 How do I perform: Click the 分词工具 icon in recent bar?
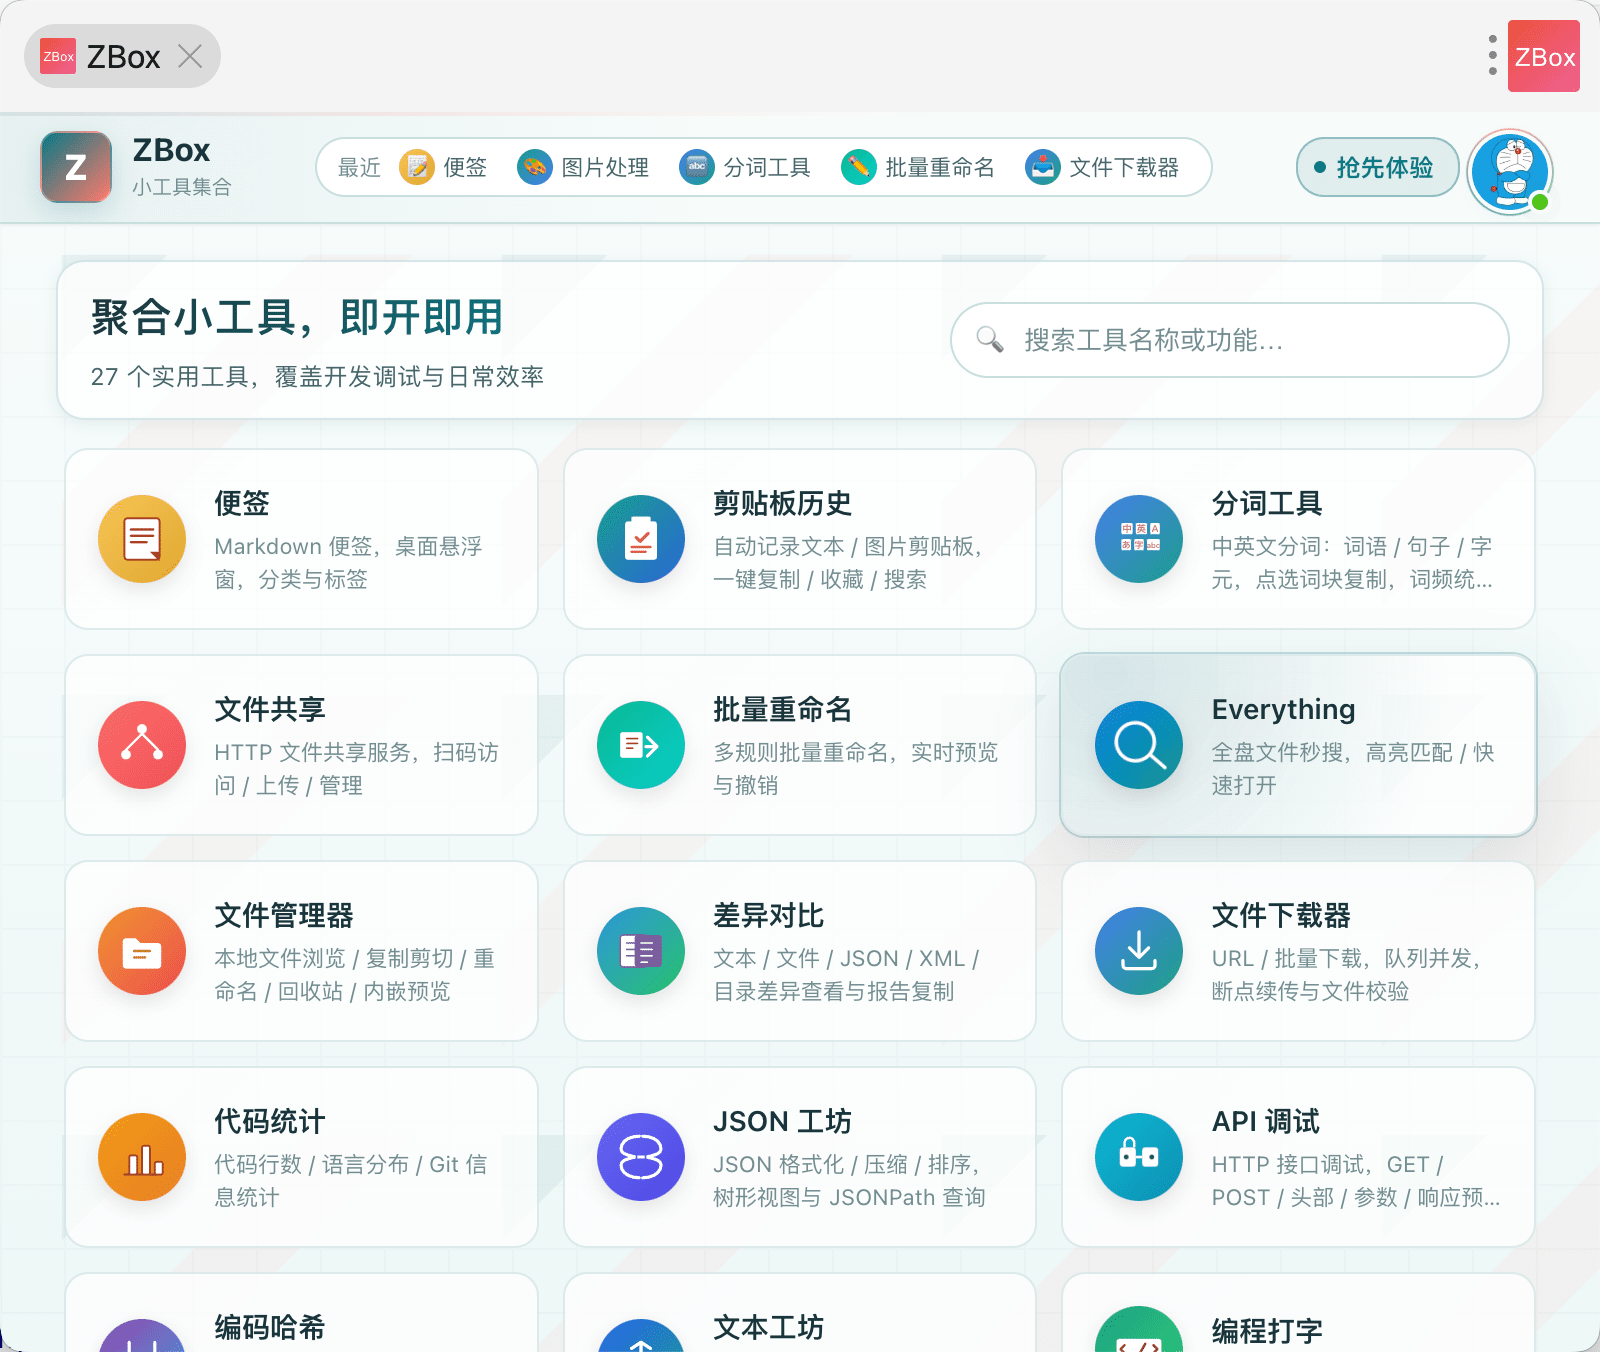[x=697, y=167]
